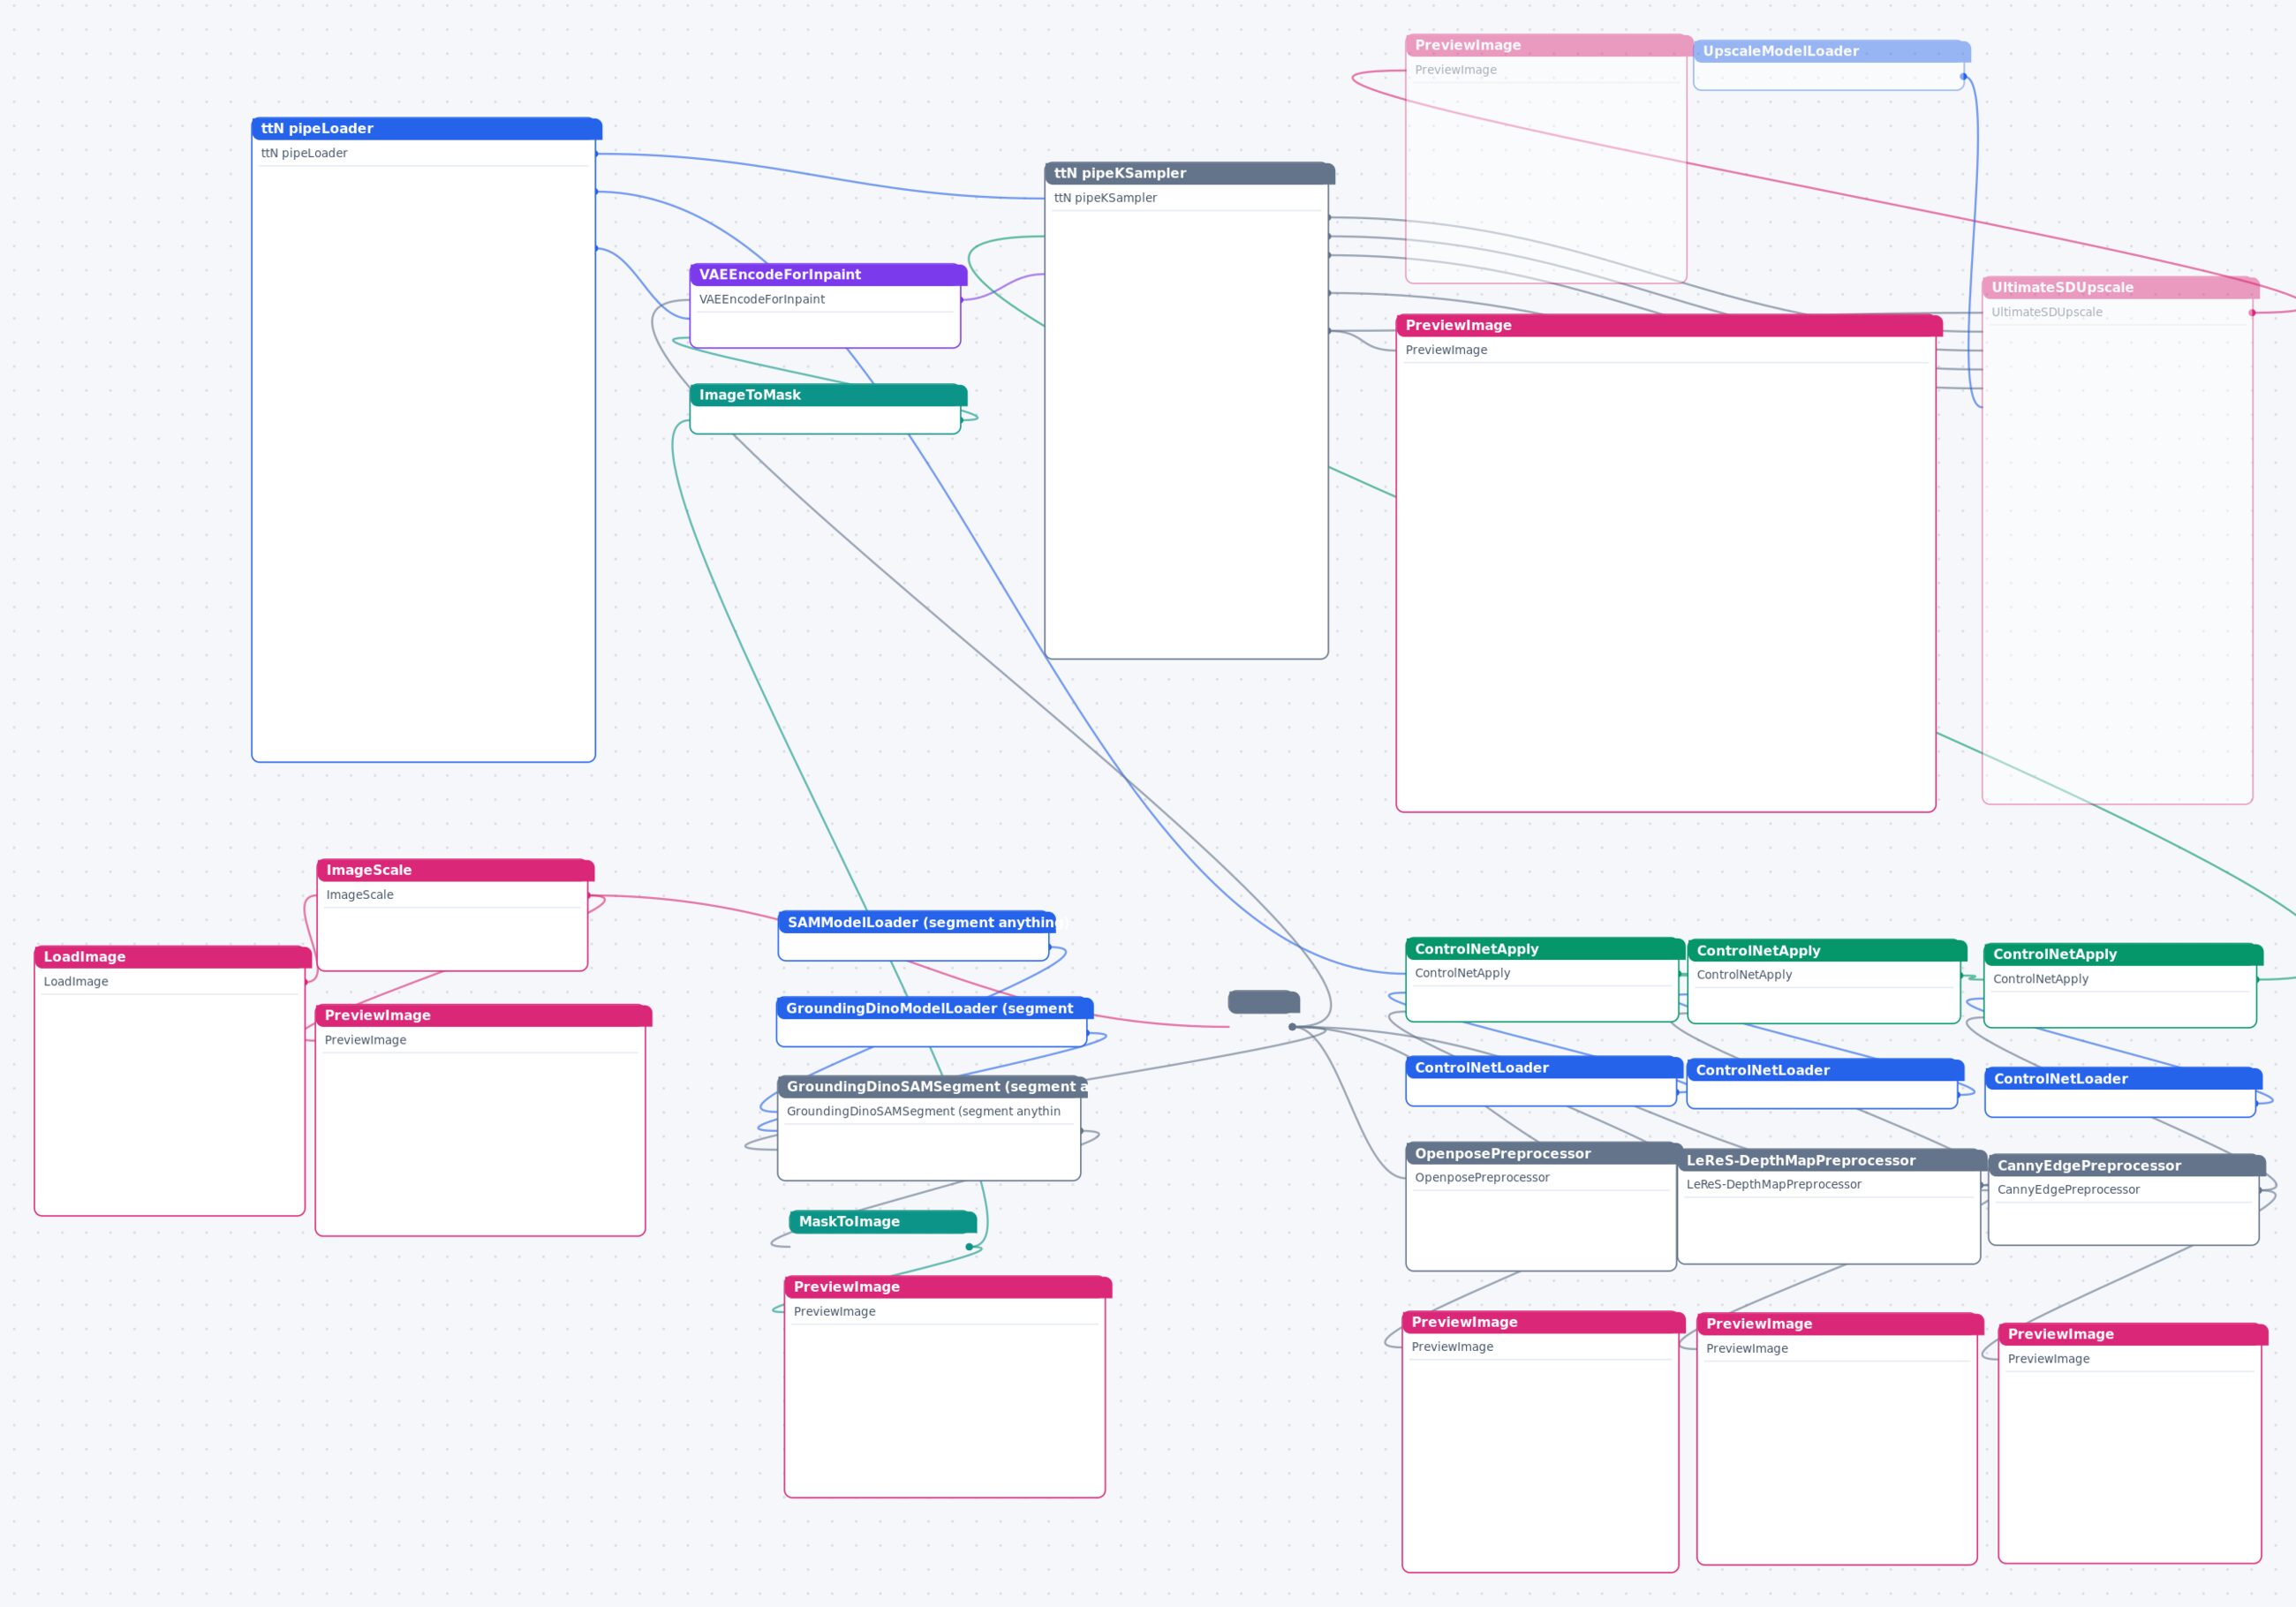Click the output dot on UpscaleModelLoader
2296x1607 pixels.
click(1964, 76)
